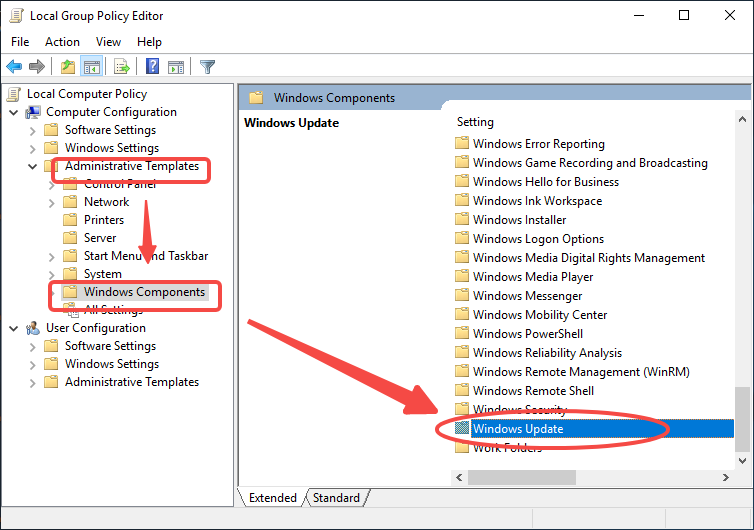The image size is (754, 530).
Task: Select Windows Media Digital Rights Management
Action: 589,257
